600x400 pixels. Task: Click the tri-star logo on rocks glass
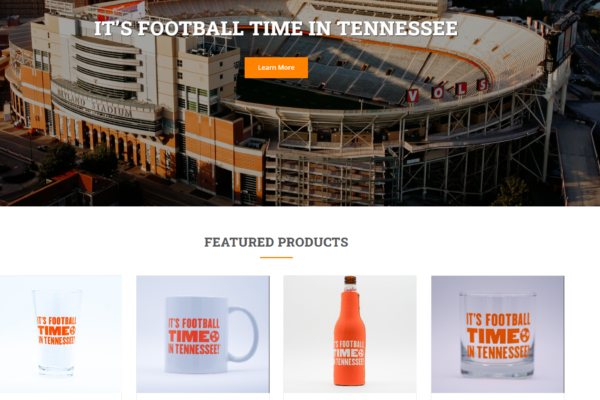tap(525, 336)
